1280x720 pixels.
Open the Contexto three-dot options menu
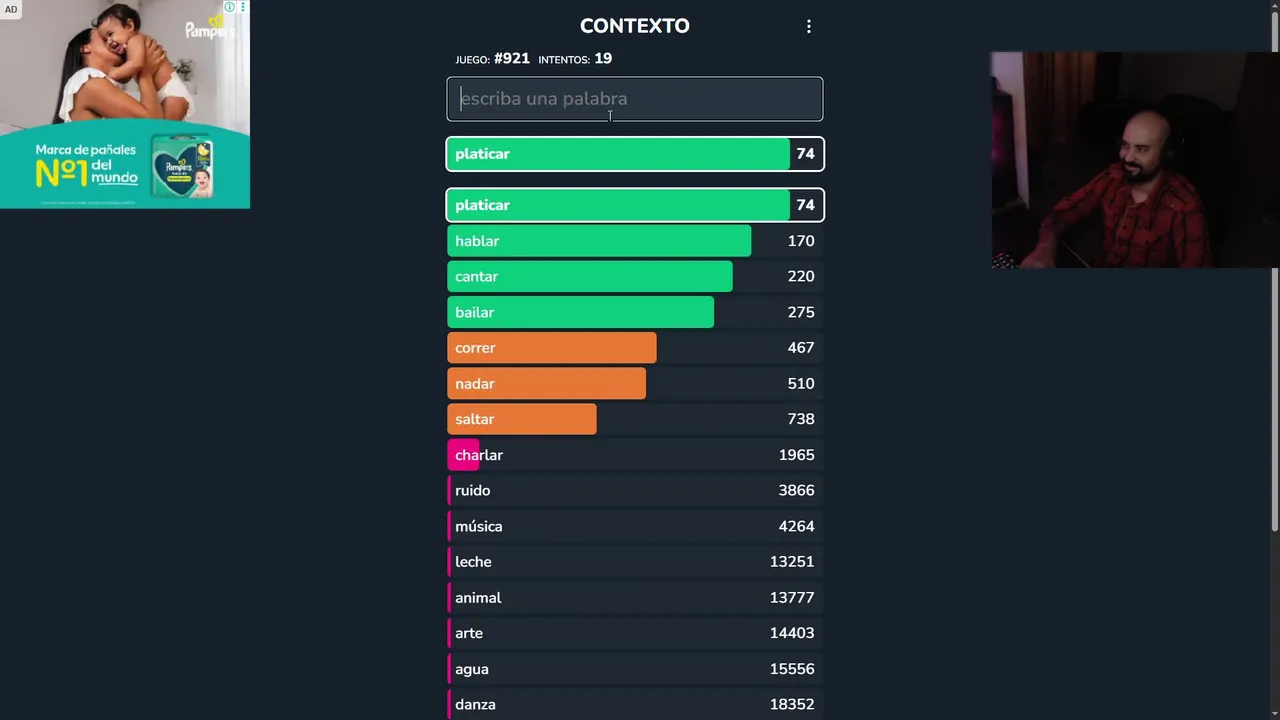809,27
